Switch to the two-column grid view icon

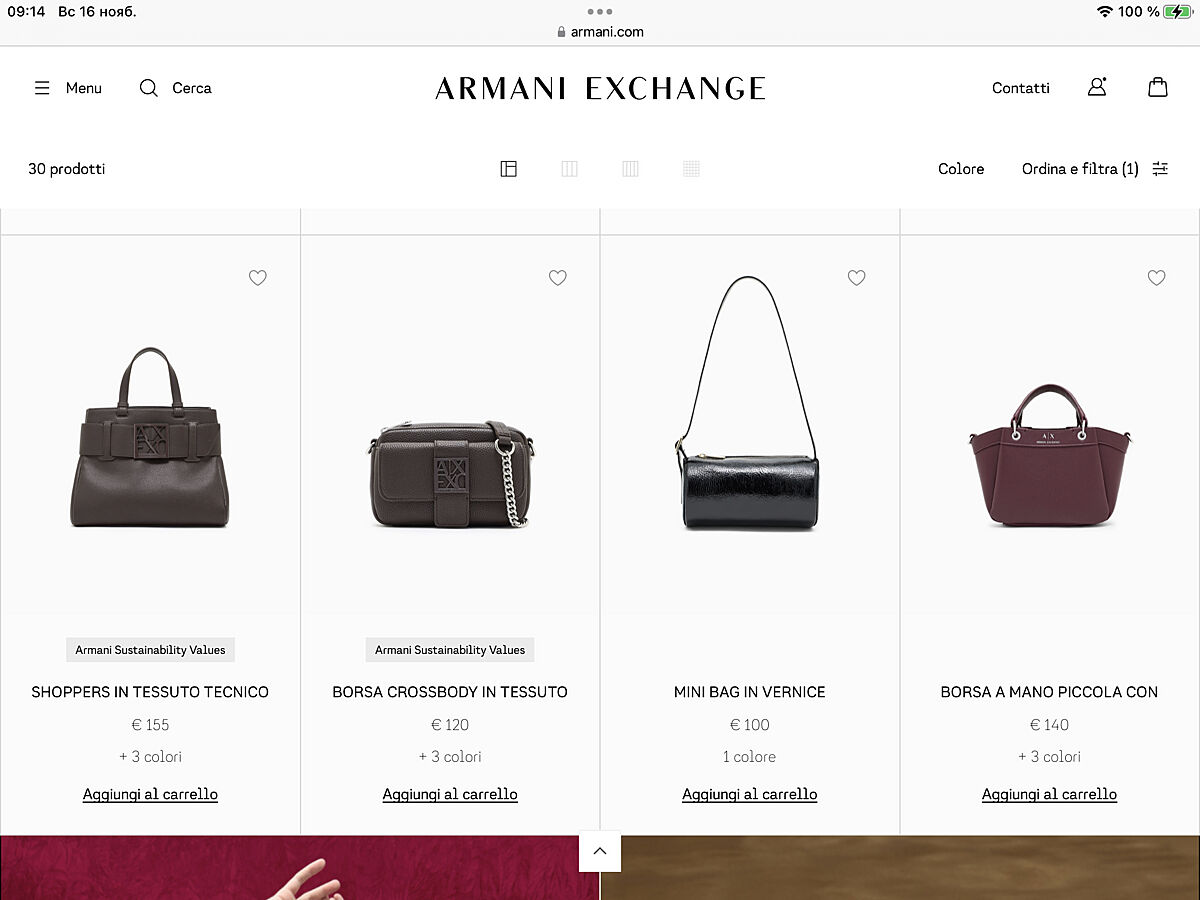point(569,169)
